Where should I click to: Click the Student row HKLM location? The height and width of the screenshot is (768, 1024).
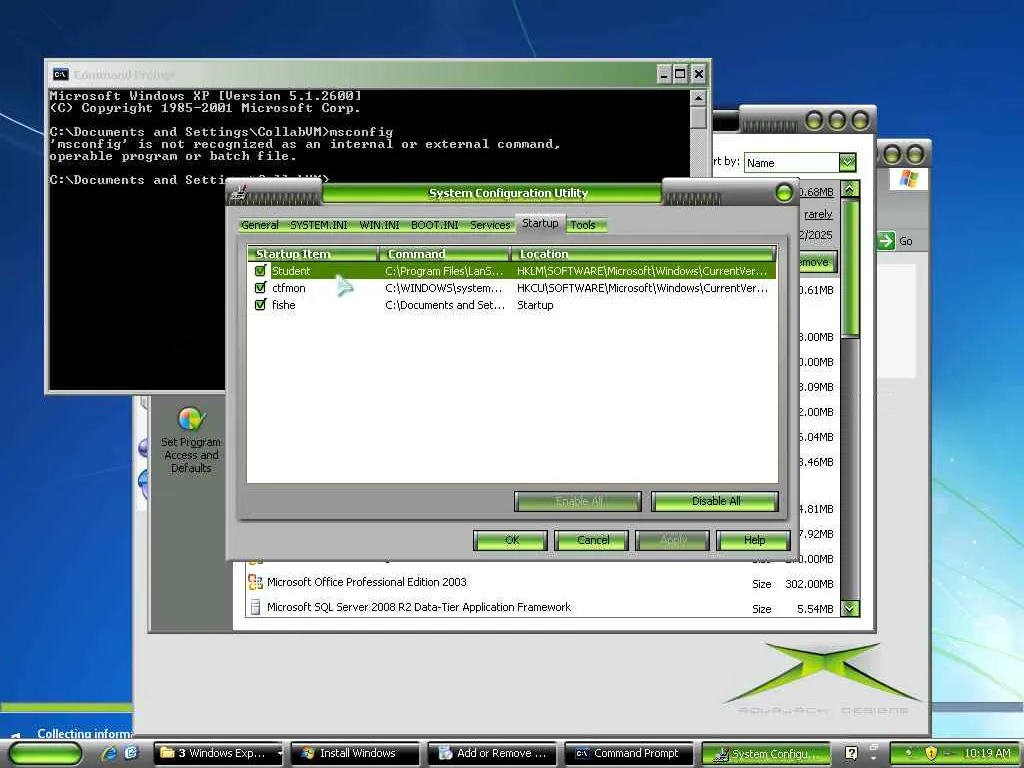[x=642, y=270]
